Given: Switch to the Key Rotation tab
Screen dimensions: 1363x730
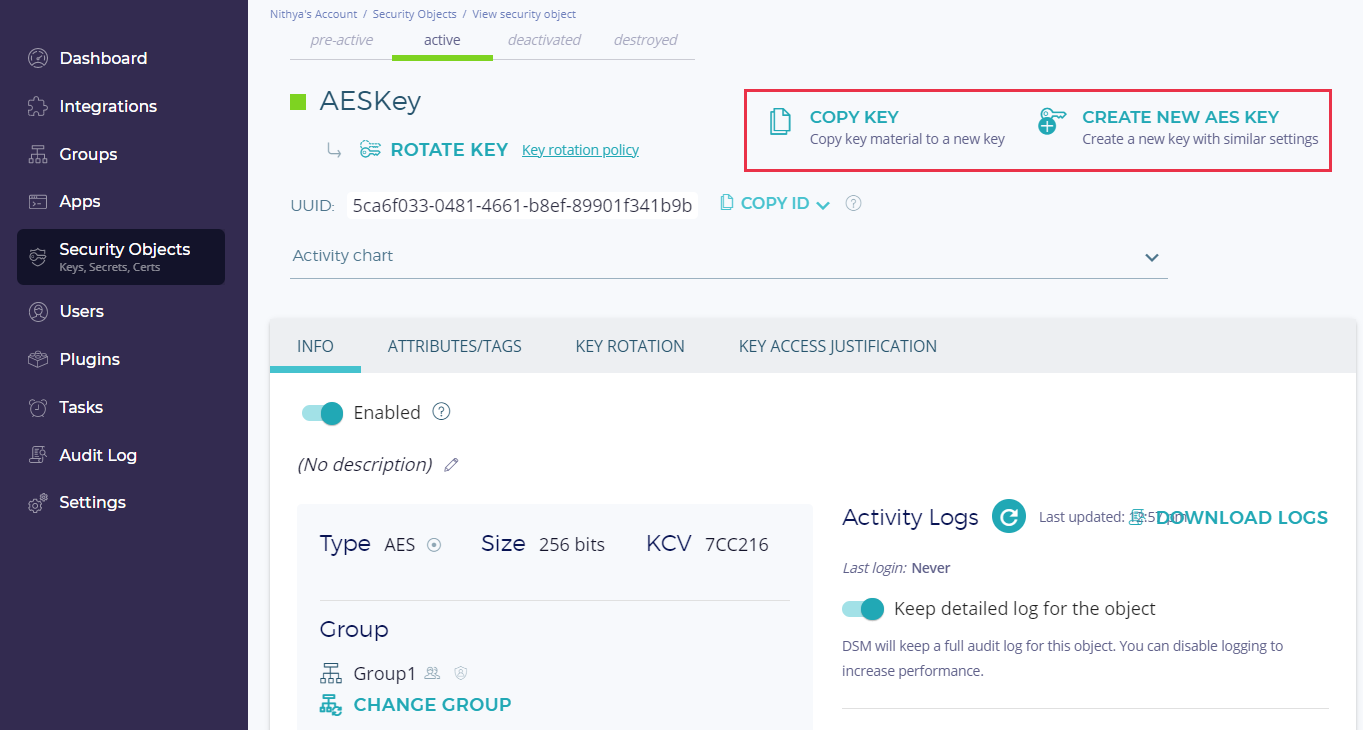Looking at the screenshot, I should [x=630, y=346].
